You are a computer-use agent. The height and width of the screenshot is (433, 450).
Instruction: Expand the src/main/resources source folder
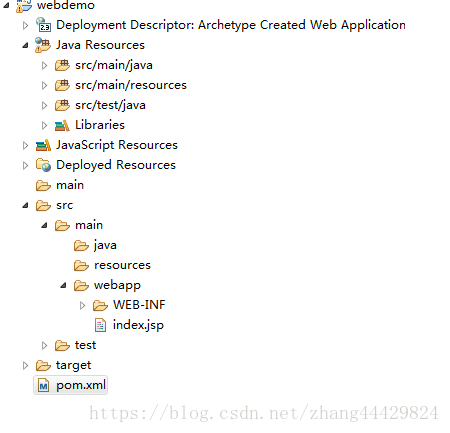point(44,85)
